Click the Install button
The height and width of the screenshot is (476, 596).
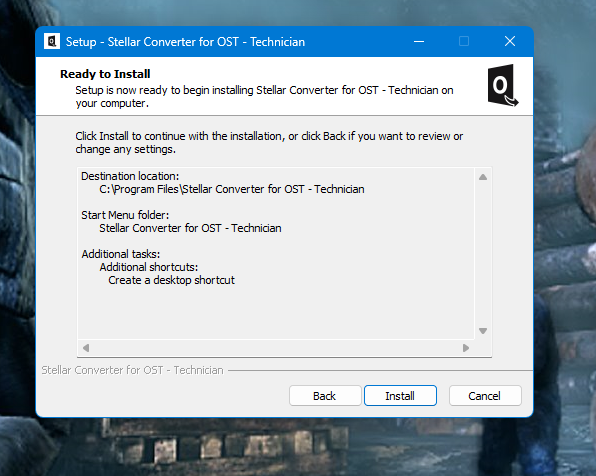click(400, 396)
